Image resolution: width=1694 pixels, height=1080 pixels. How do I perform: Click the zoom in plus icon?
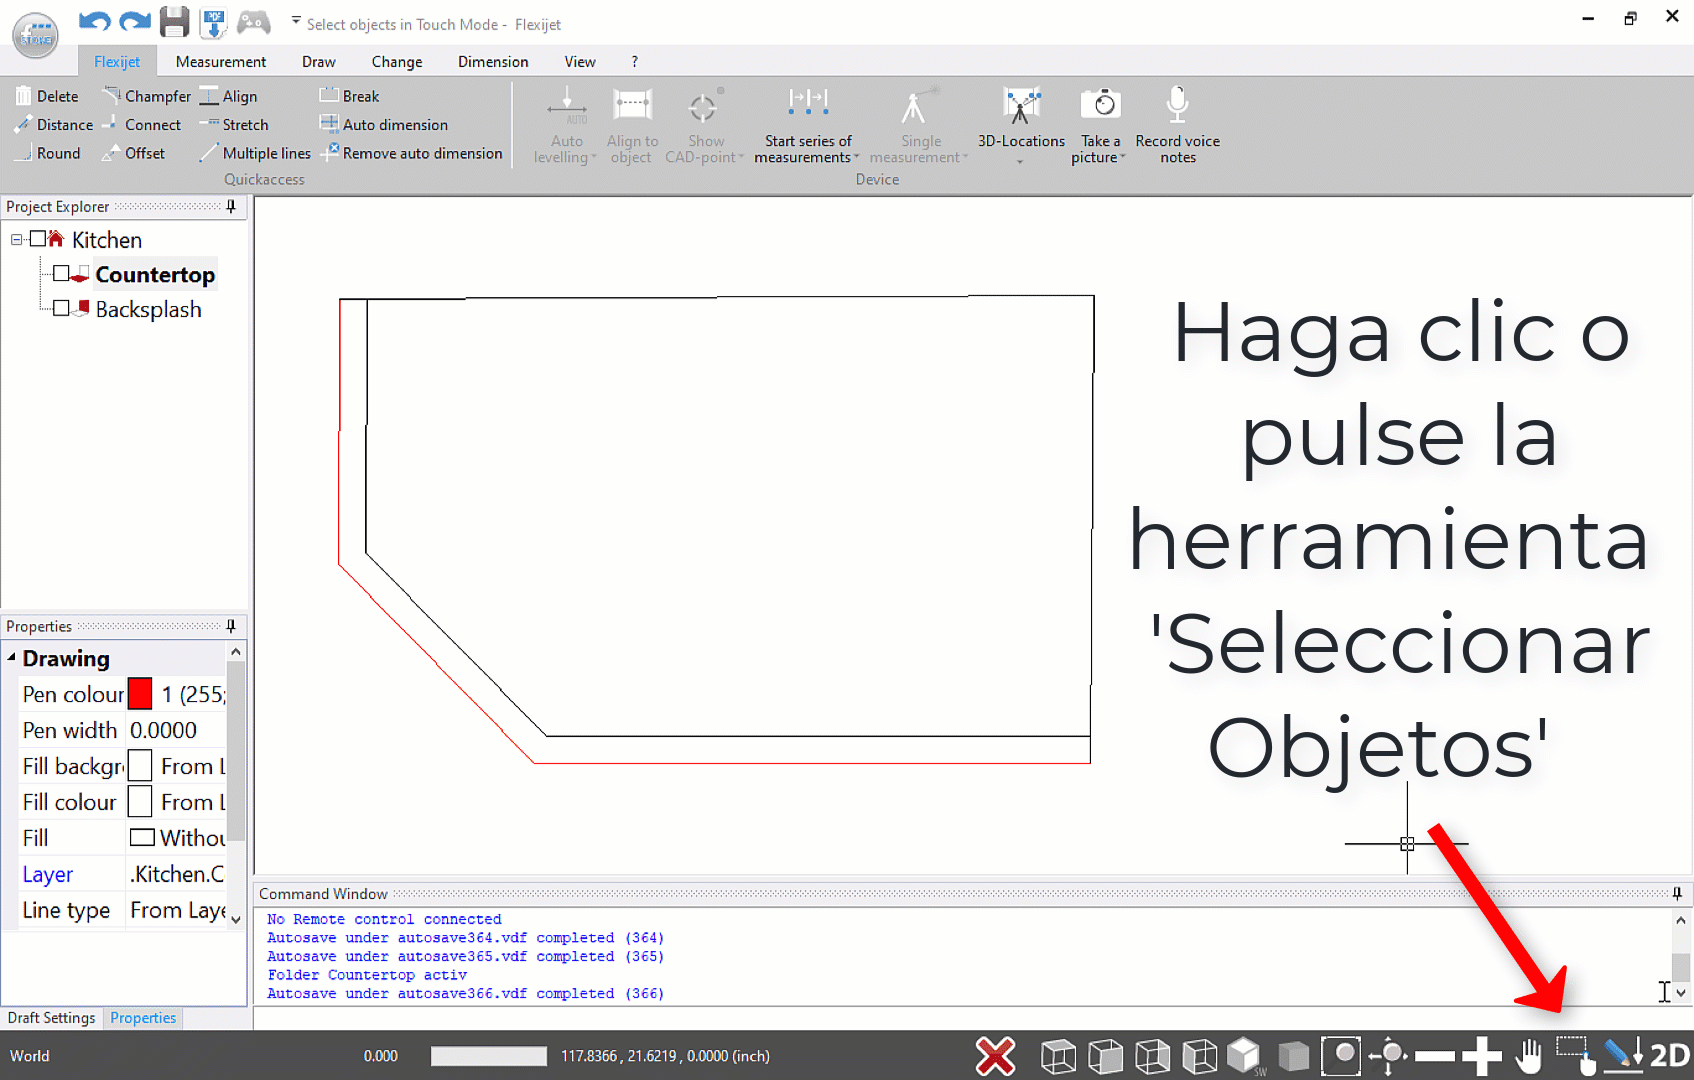click(x=1482, y=1055)
